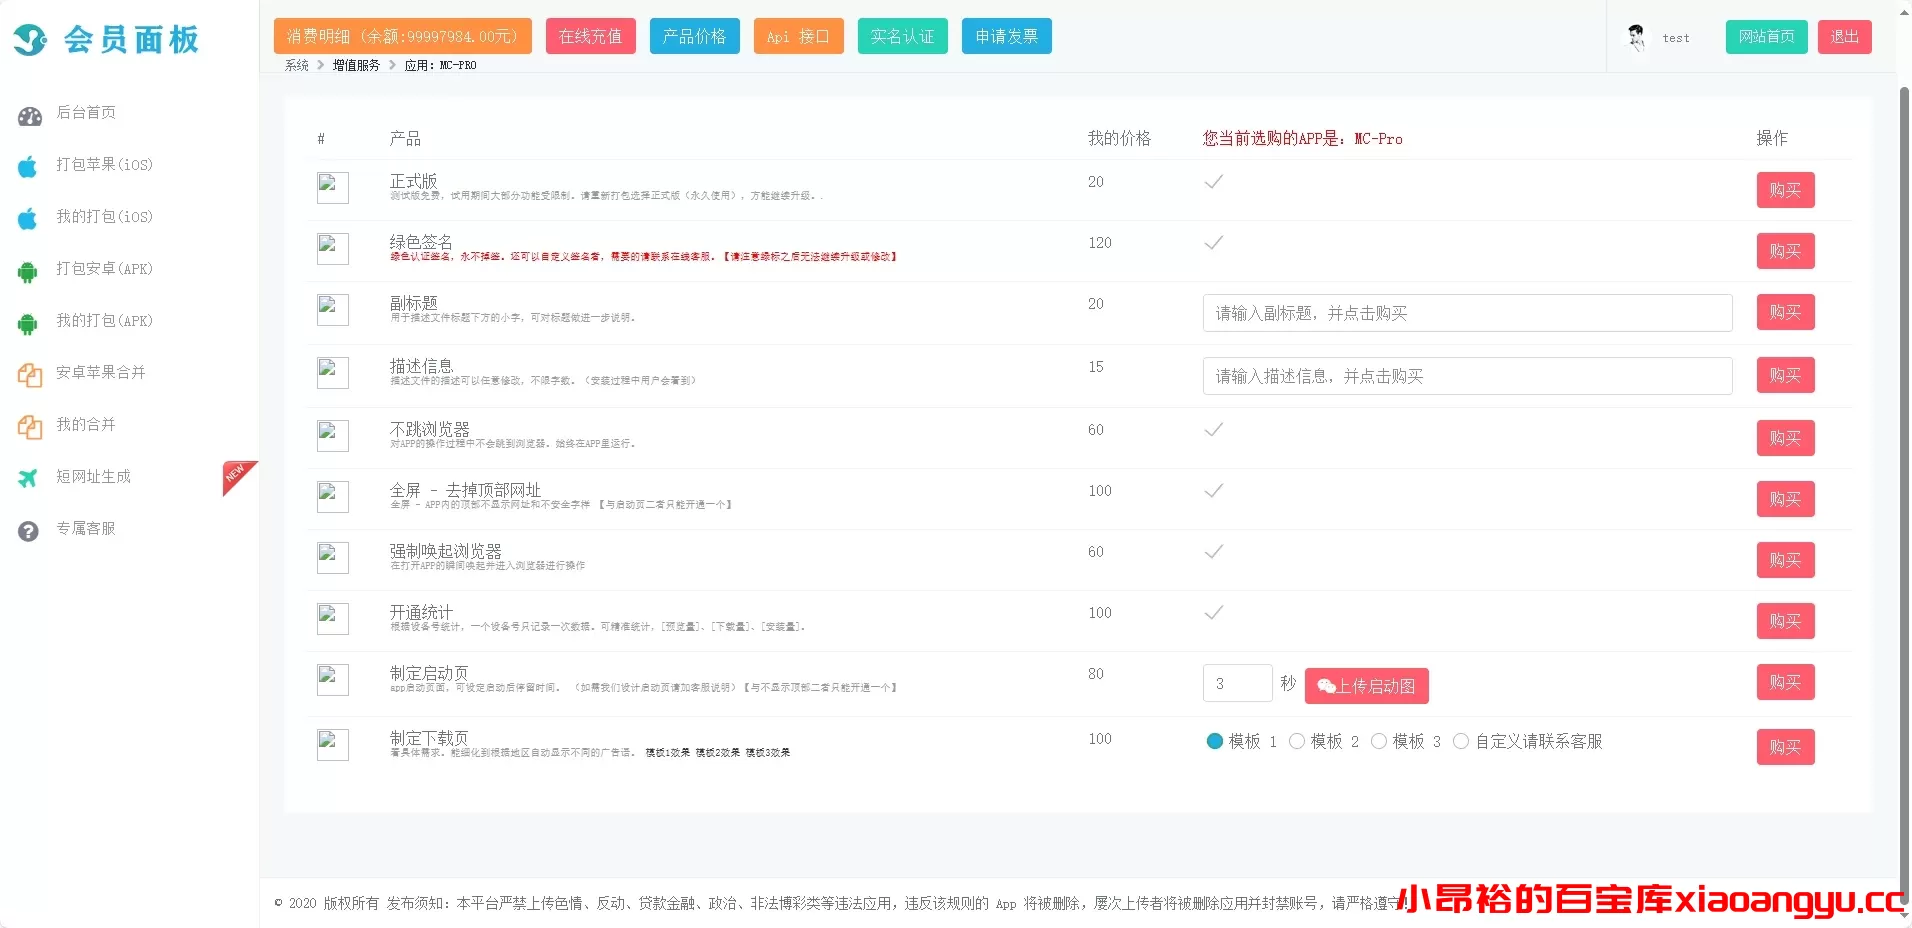Click 购买 for the 正式版 product
This screenshot has width=1912, height=928.
(1784, 190)
